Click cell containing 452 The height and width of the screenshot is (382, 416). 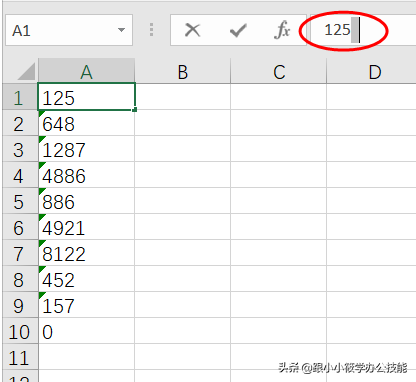point(86,279)
